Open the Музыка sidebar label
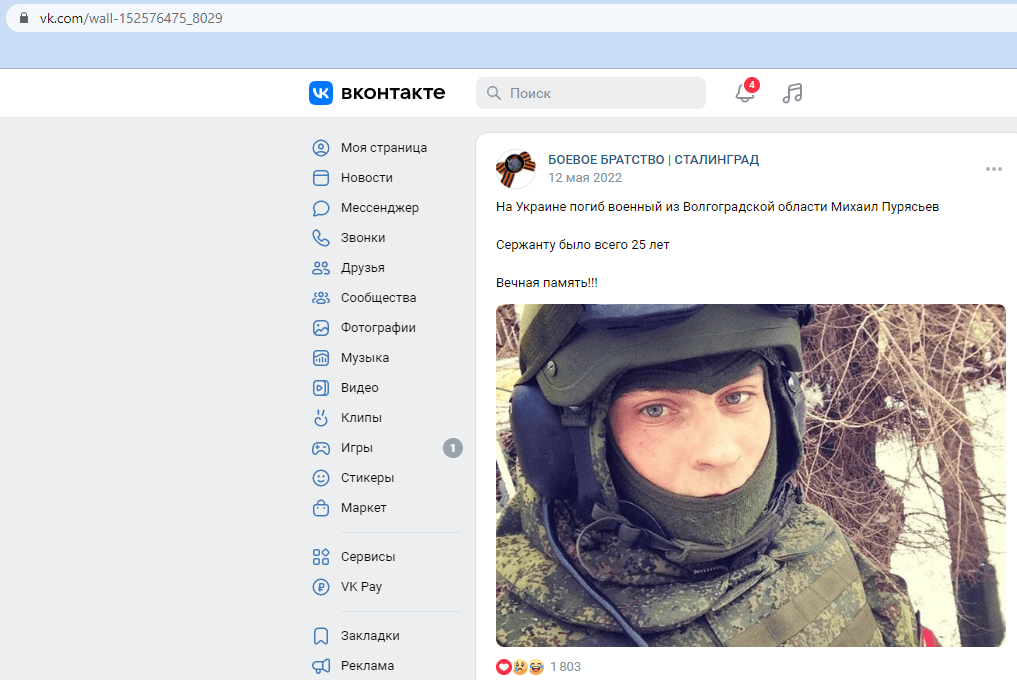1017x680 pixels. [x=365, y=358]
